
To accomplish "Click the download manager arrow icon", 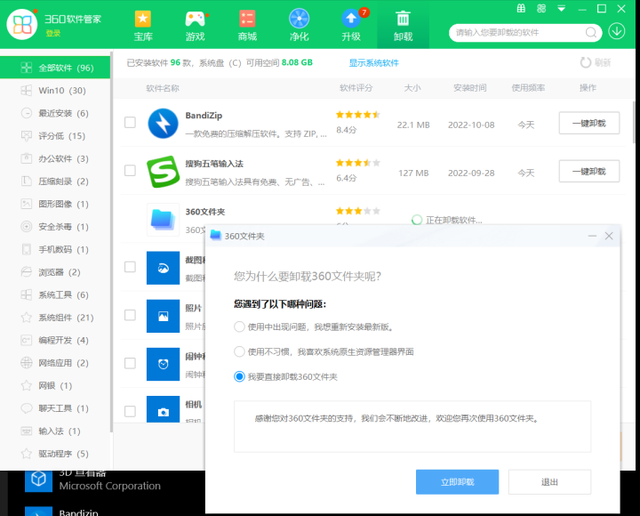I will pos(616,31).
